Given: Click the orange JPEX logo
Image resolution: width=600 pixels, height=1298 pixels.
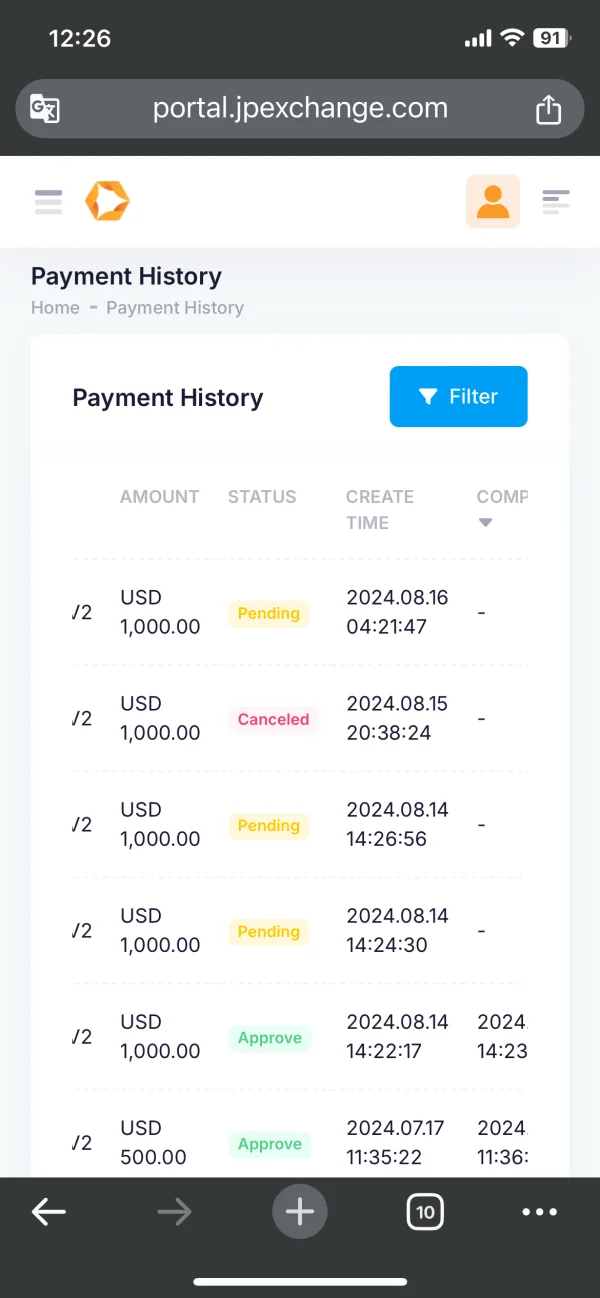Looking at the screenshot, I should click(x=106, y=201).
